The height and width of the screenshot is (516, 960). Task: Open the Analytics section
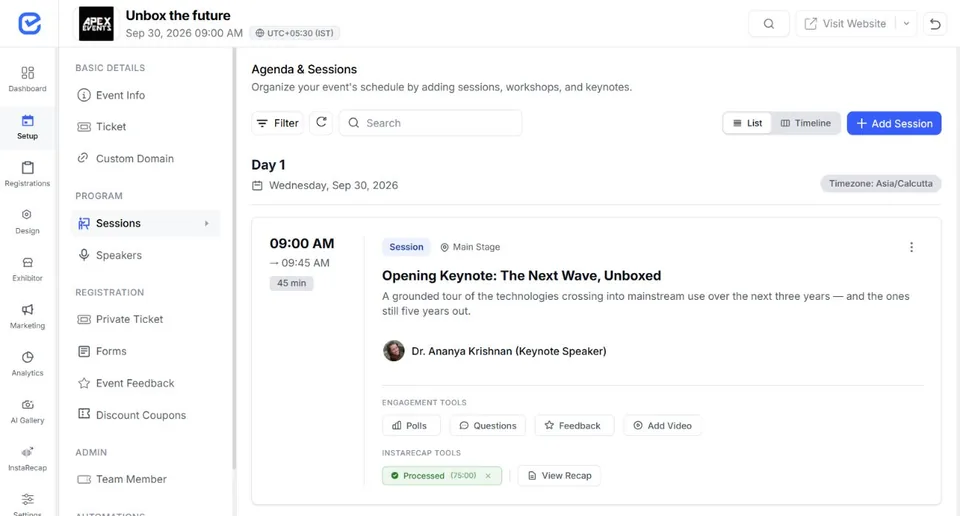tap(28, 364)
